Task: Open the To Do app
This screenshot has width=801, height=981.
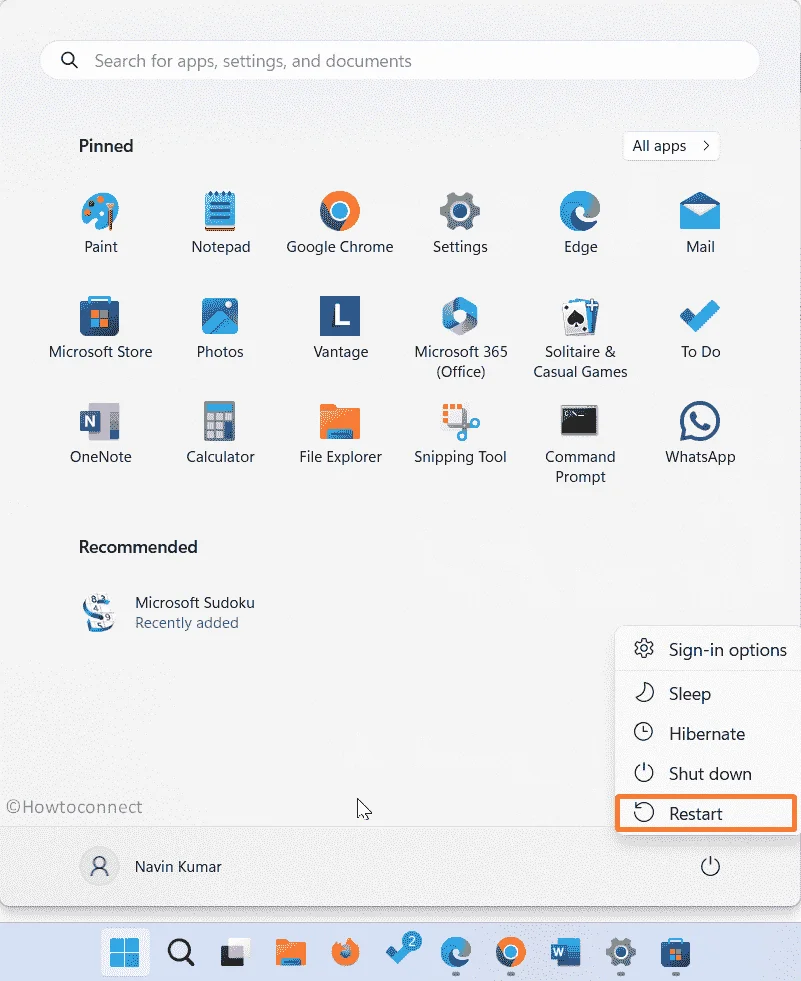Action: (x=700, y=328)
